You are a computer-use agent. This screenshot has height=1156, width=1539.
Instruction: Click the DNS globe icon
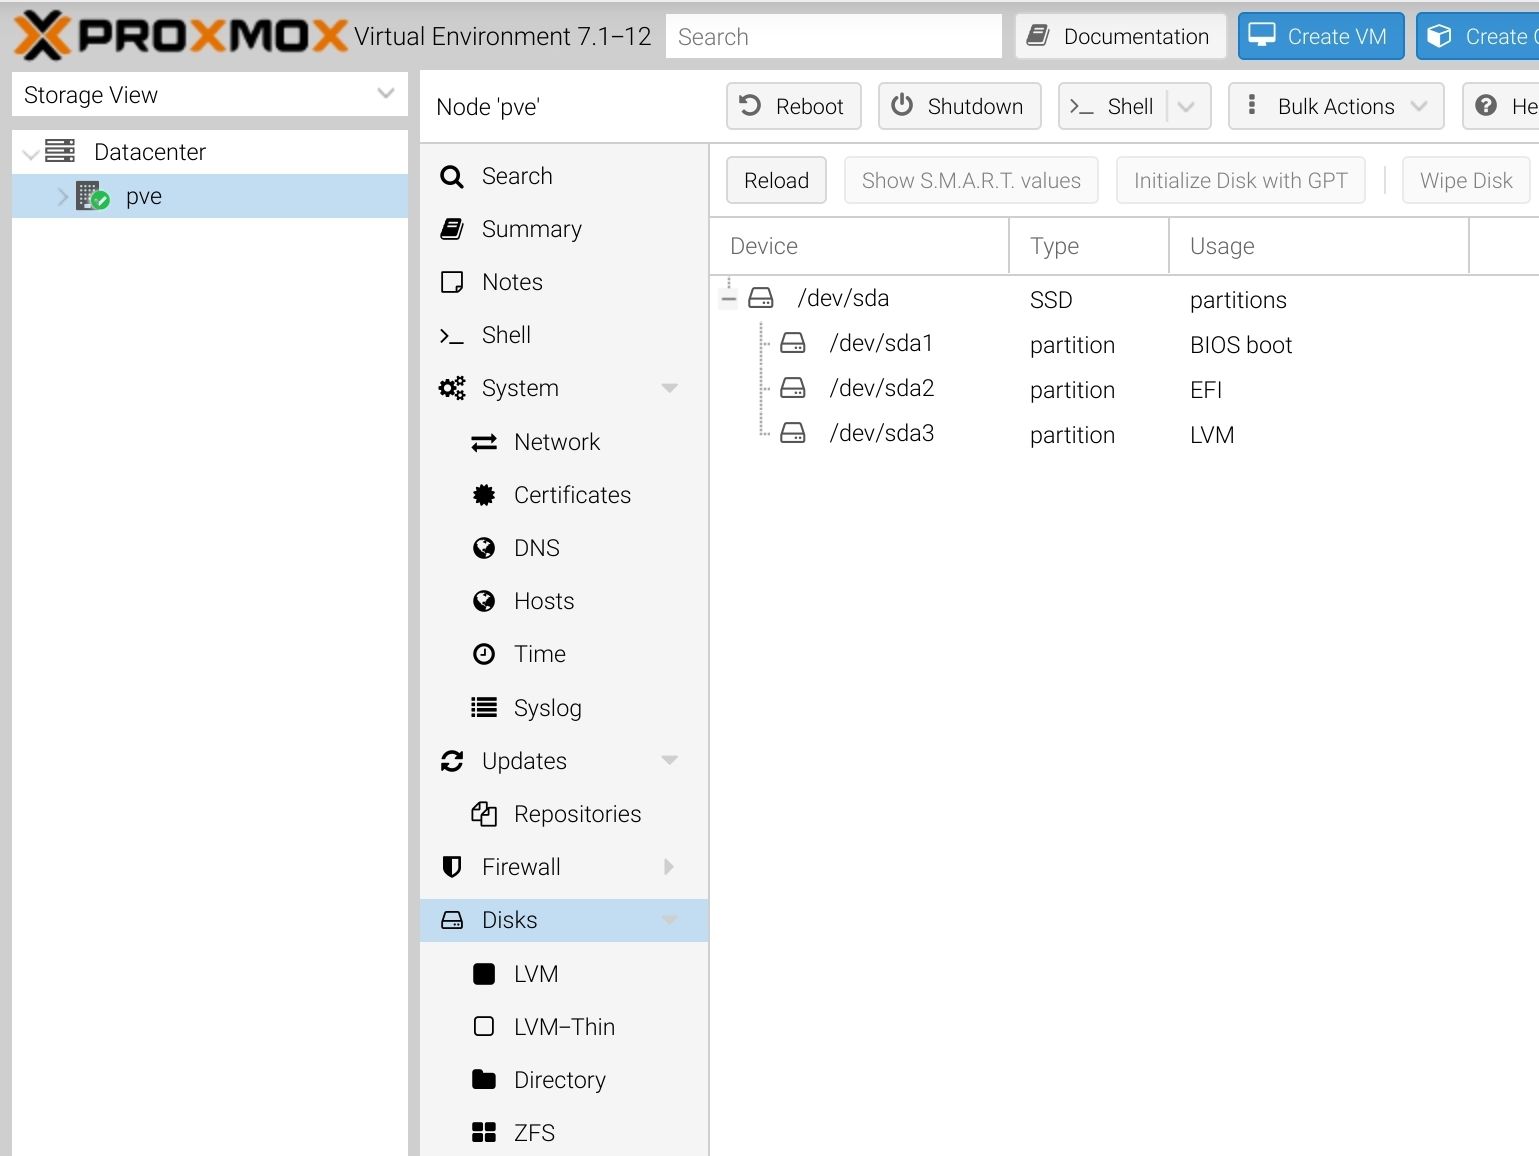point(484,548)
